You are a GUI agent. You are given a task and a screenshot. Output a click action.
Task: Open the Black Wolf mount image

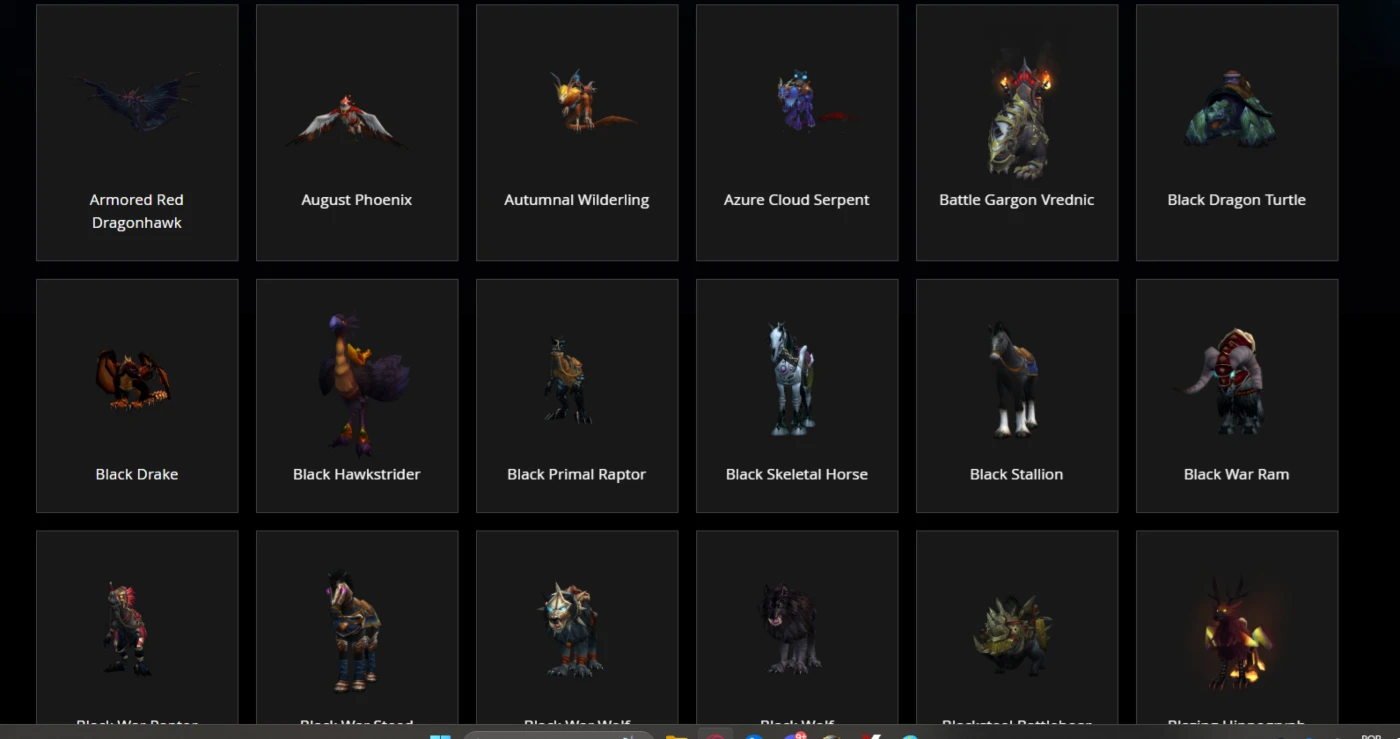792,628
